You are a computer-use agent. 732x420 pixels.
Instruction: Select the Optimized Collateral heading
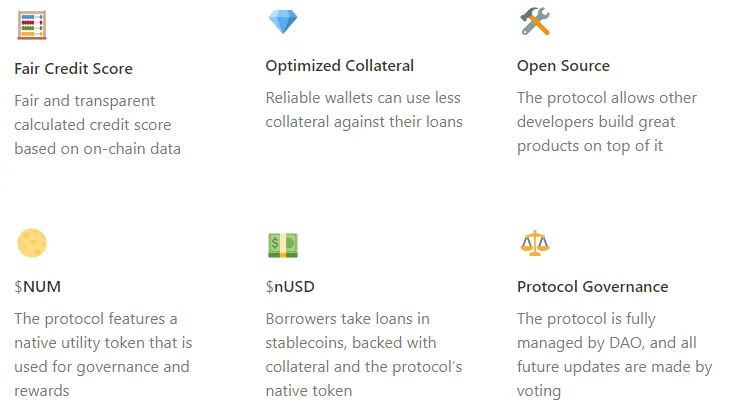[339, 66]
